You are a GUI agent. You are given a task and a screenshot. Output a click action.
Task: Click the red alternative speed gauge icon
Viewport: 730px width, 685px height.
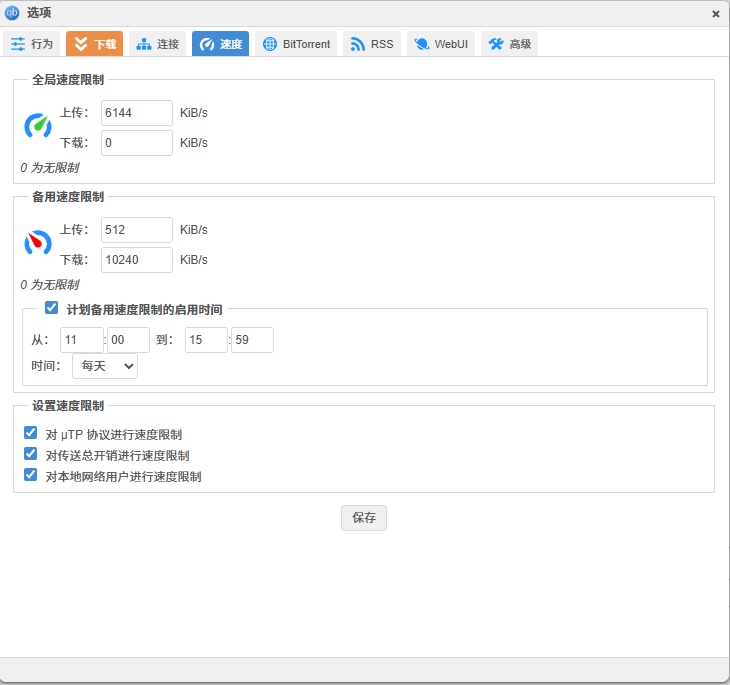tap(38, 243)
